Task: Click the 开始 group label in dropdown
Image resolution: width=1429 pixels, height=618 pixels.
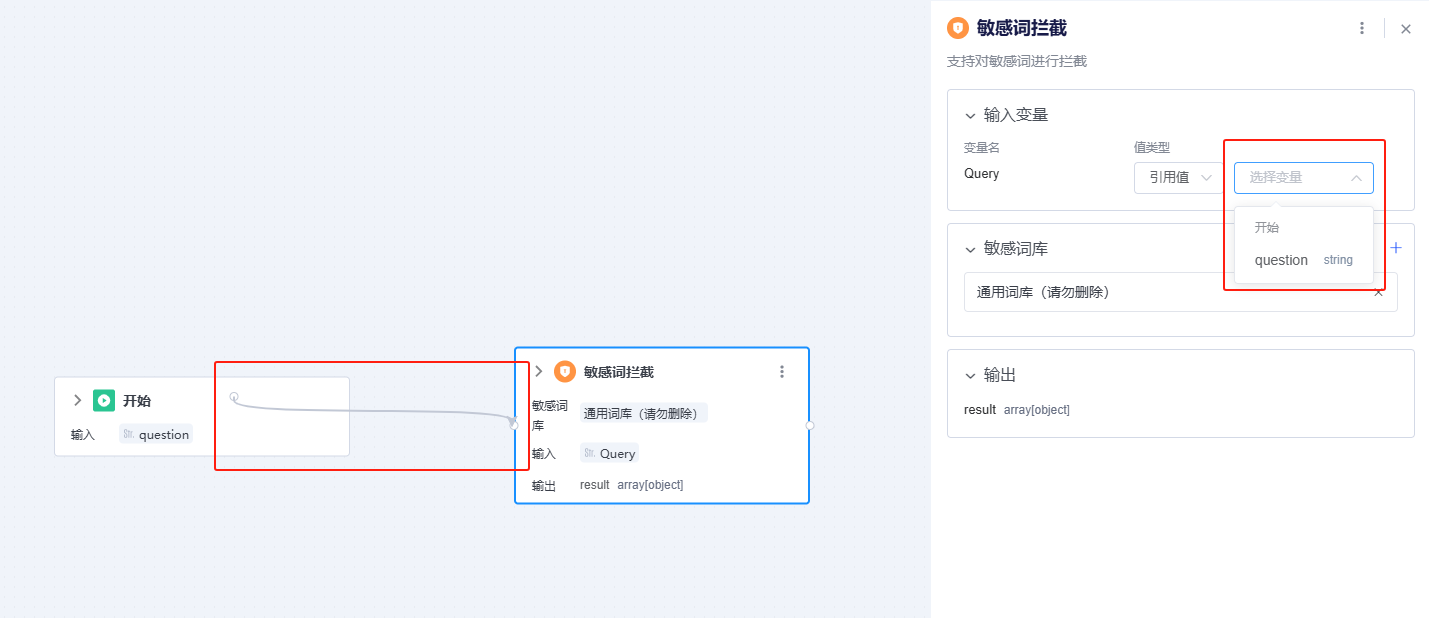Action: tap(1267, 227)
